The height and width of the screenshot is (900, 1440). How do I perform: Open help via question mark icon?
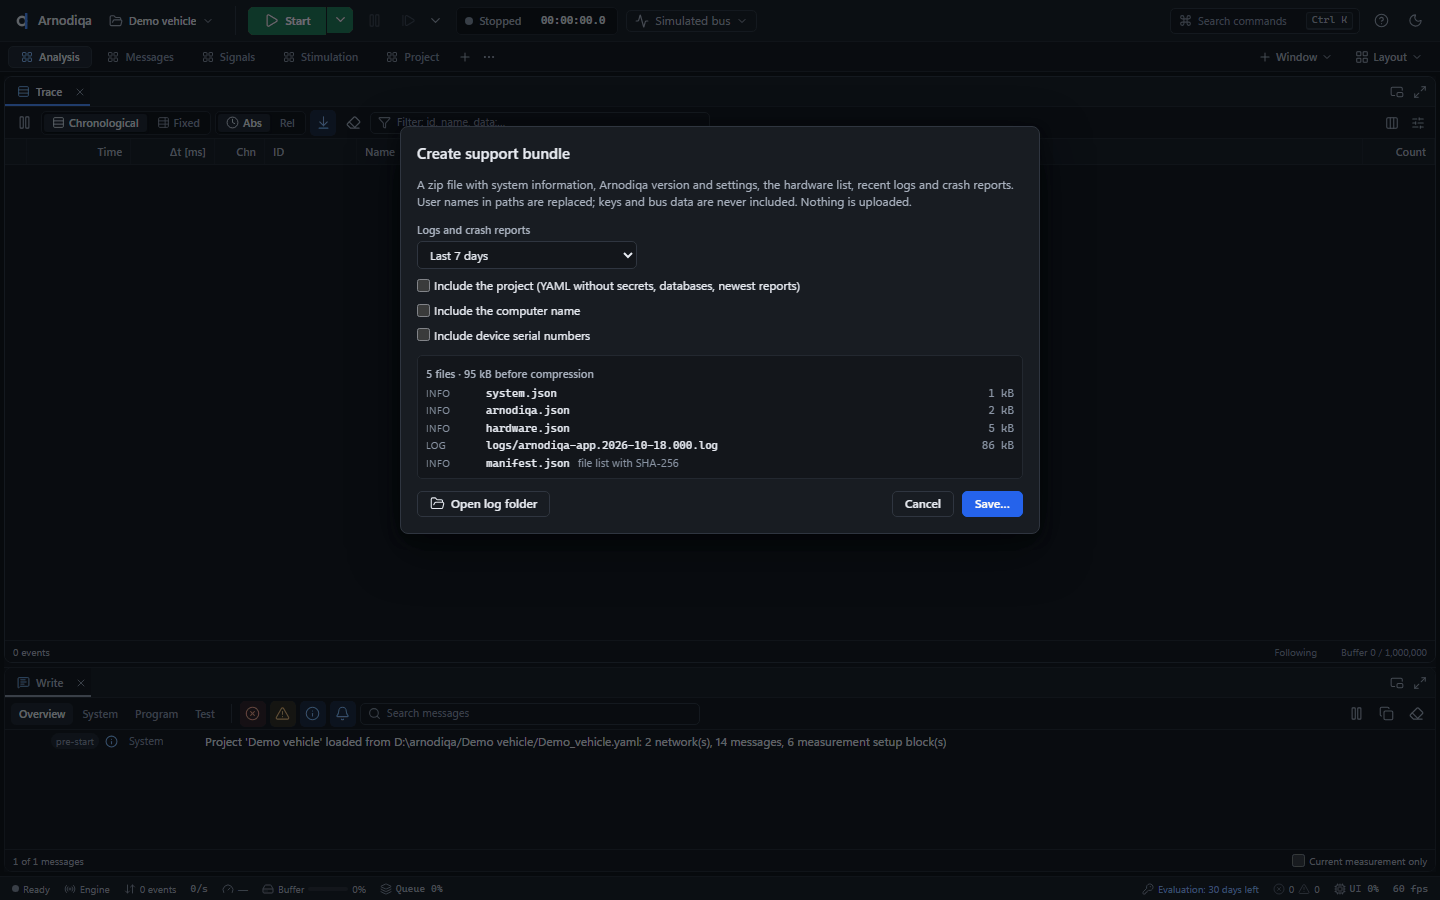[1381, 21]
